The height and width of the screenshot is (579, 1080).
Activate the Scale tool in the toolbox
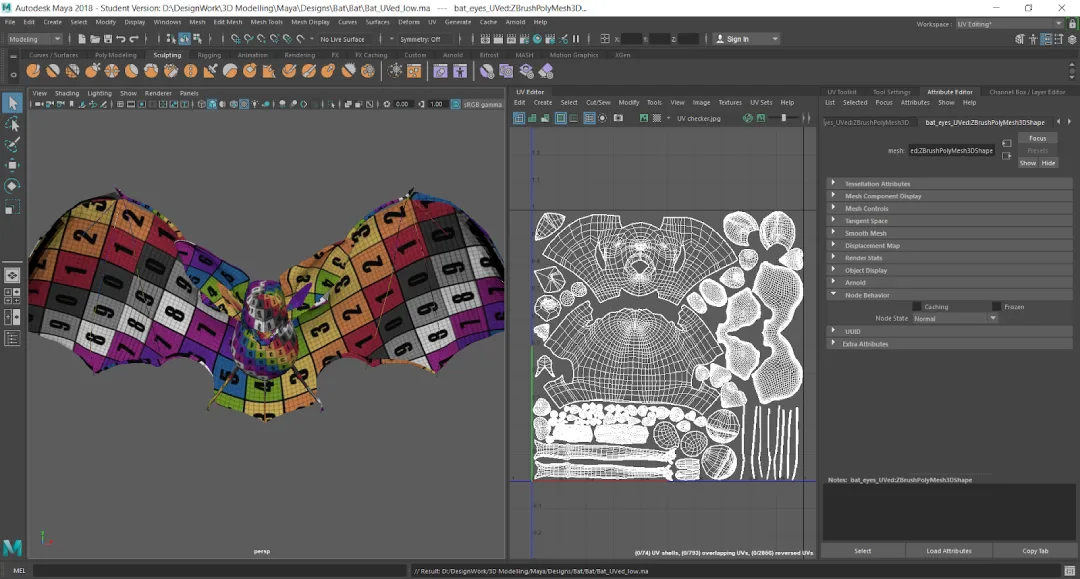(12, 207)
